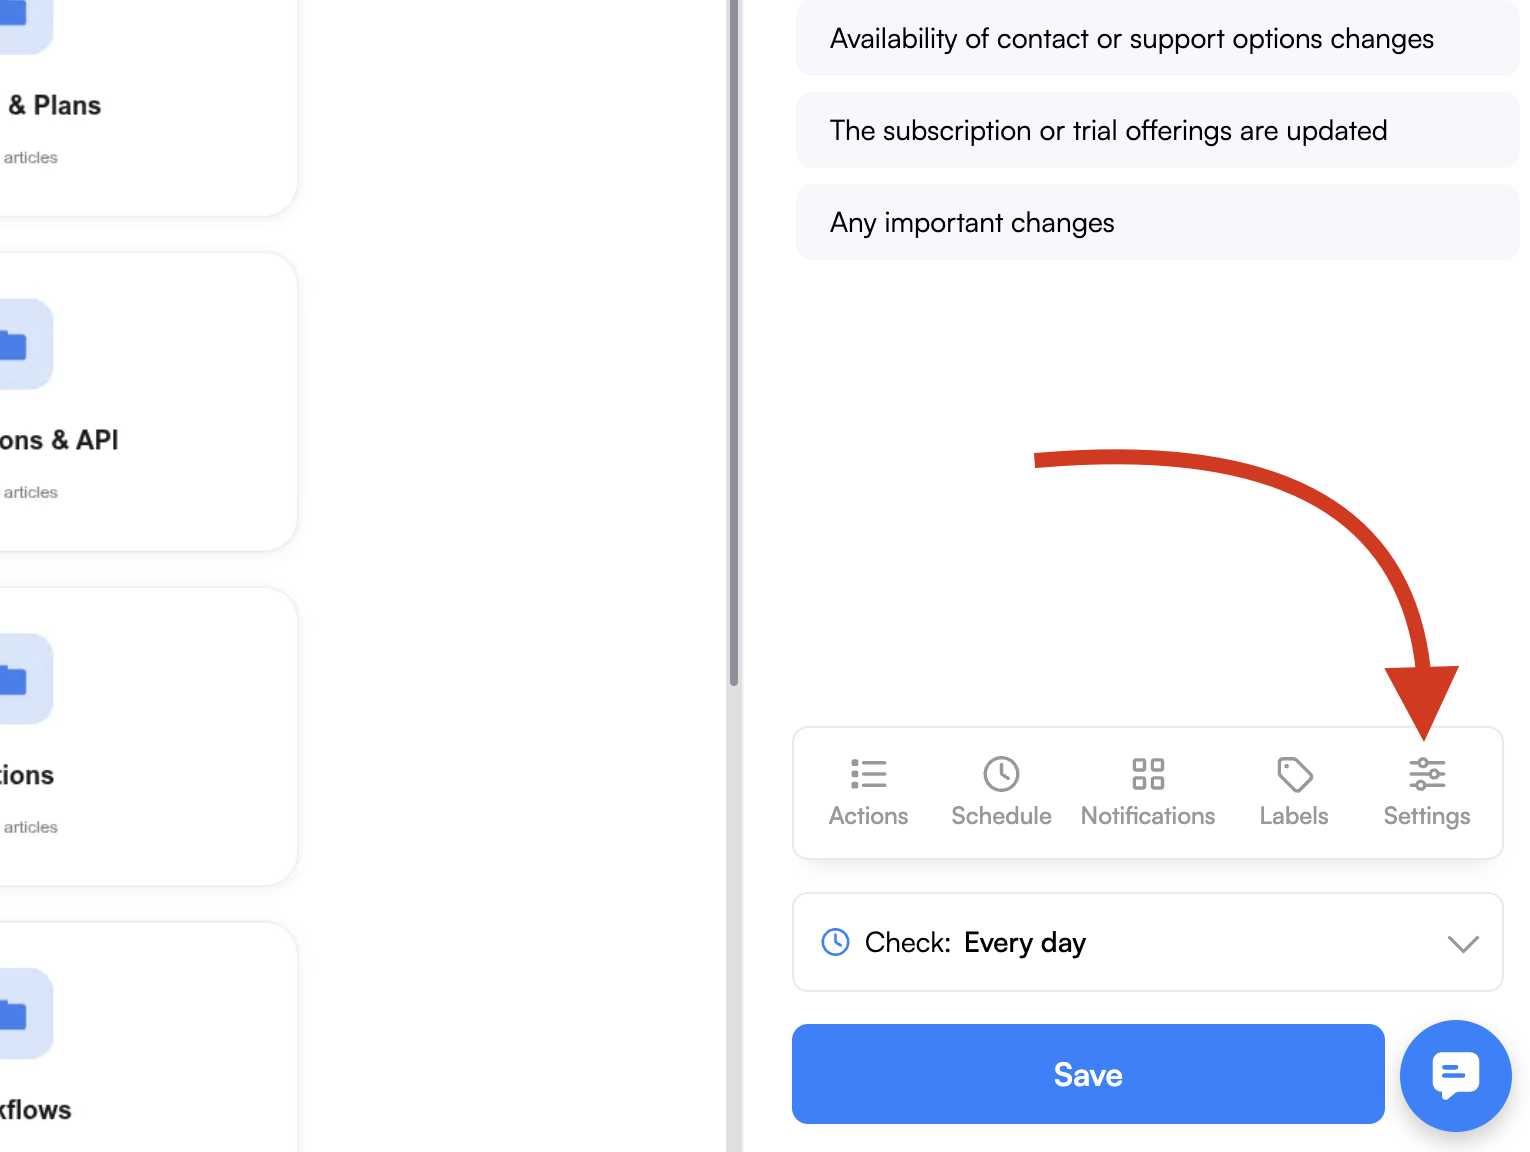1530x1152 pixels.
Task: Open the Notifications grid icon
Action: [1148, 774]
